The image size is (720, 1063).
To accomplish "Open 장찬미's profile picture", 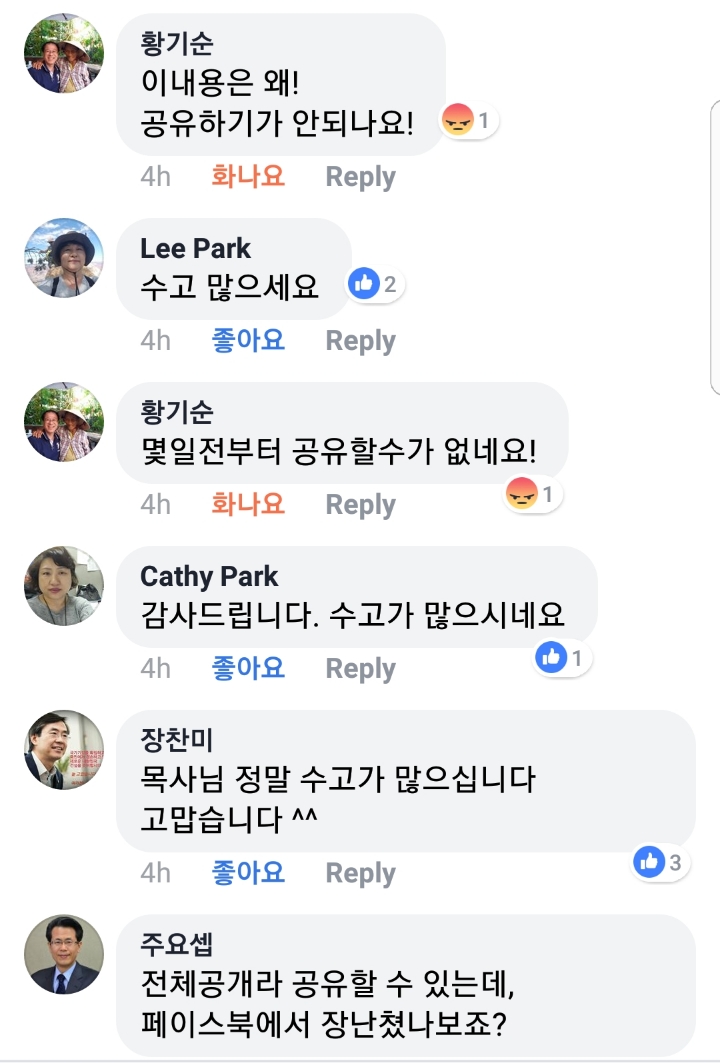I will (x=63, y=750).
